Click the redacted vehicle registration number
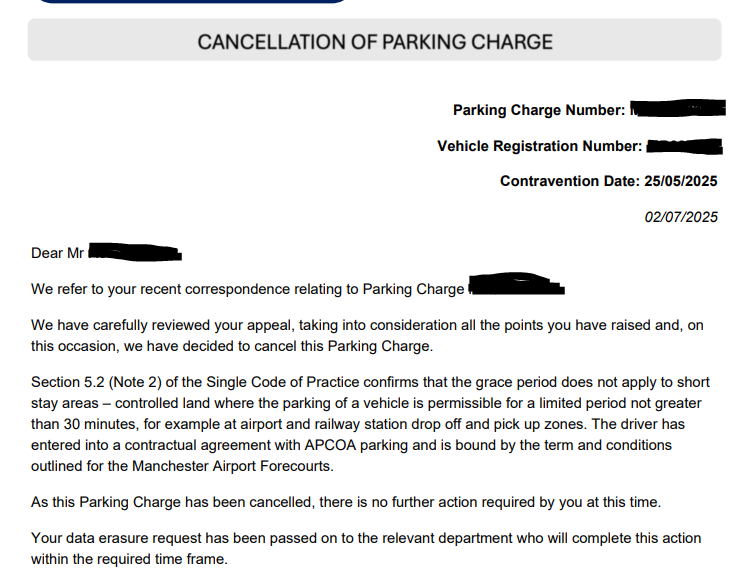Screen dimensions: 733x583 pos(684,146)
